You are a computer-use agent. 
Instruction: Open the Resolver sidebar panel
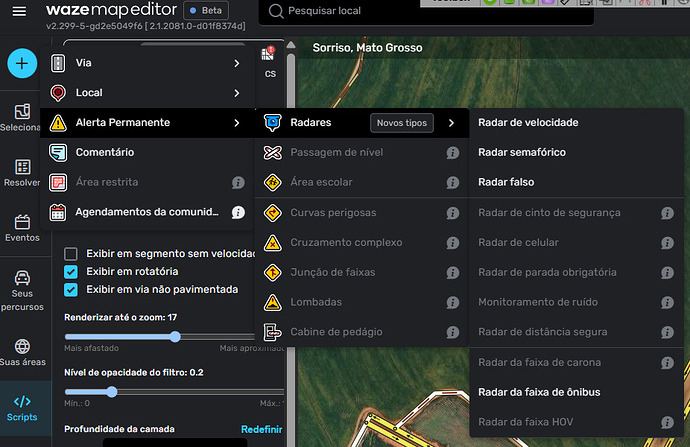[22, 173]
